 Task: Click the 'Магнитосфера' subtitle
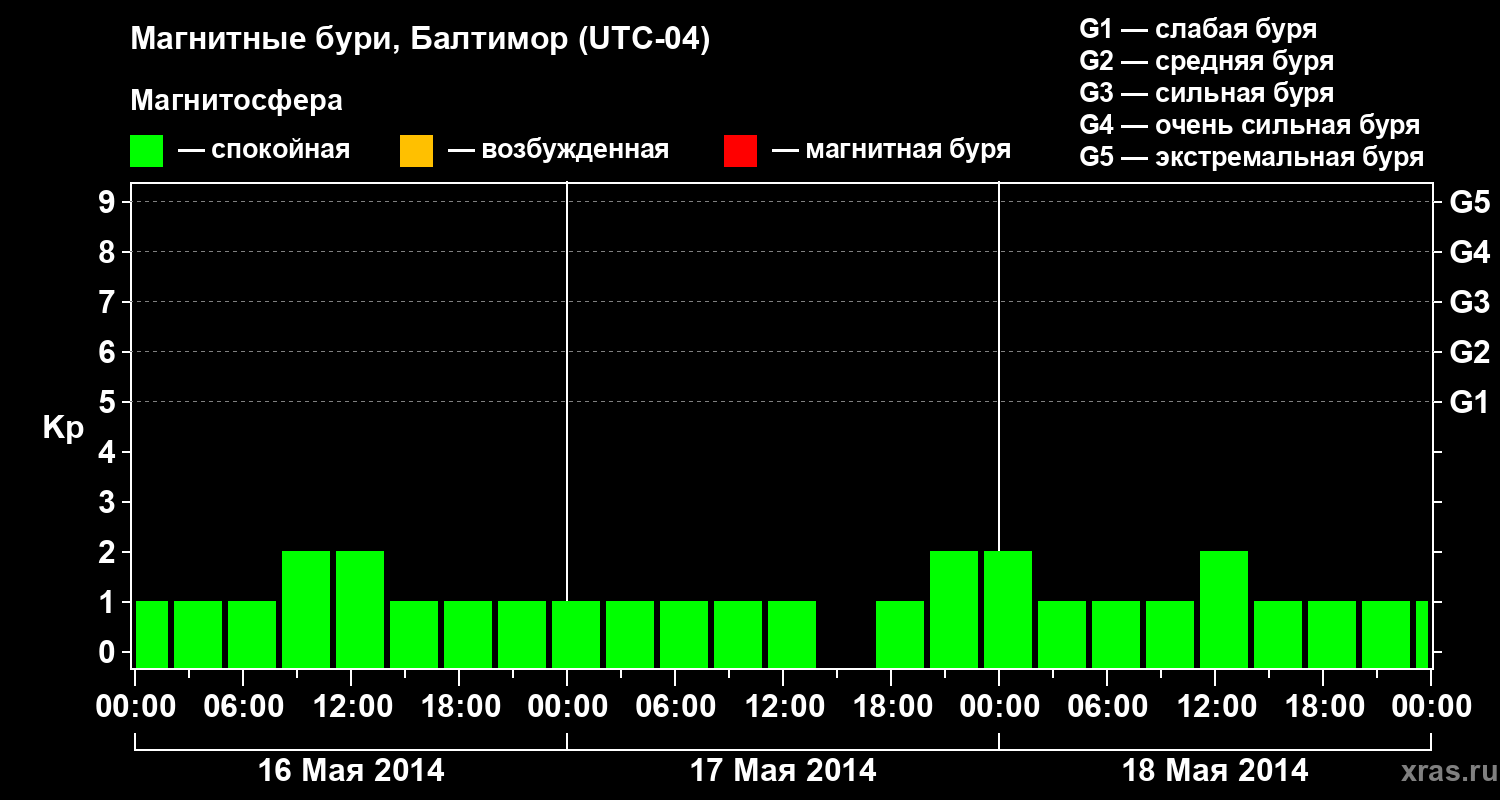coord(236,101)
